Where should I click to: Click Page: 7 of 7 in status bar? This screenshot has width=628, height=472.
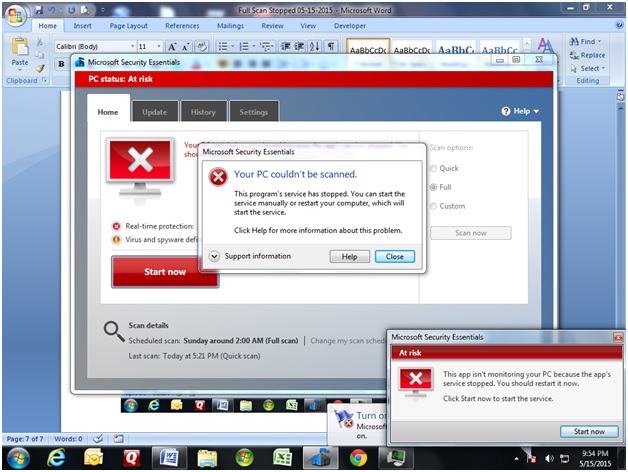(x=25, y=439)
